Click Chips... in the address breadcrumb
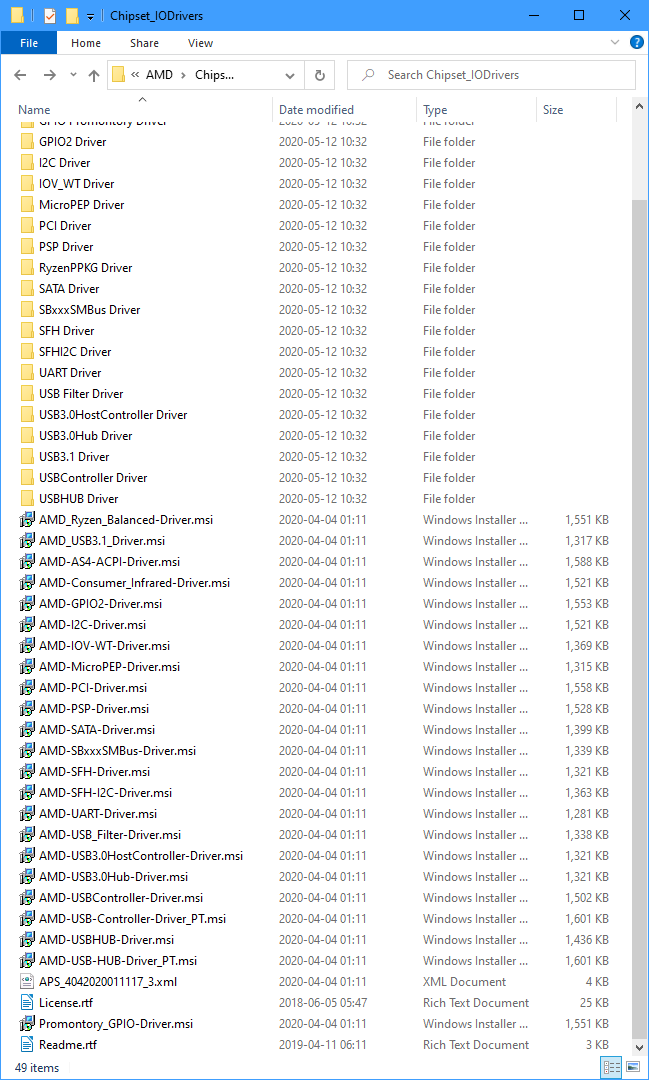 click(214, 75)
